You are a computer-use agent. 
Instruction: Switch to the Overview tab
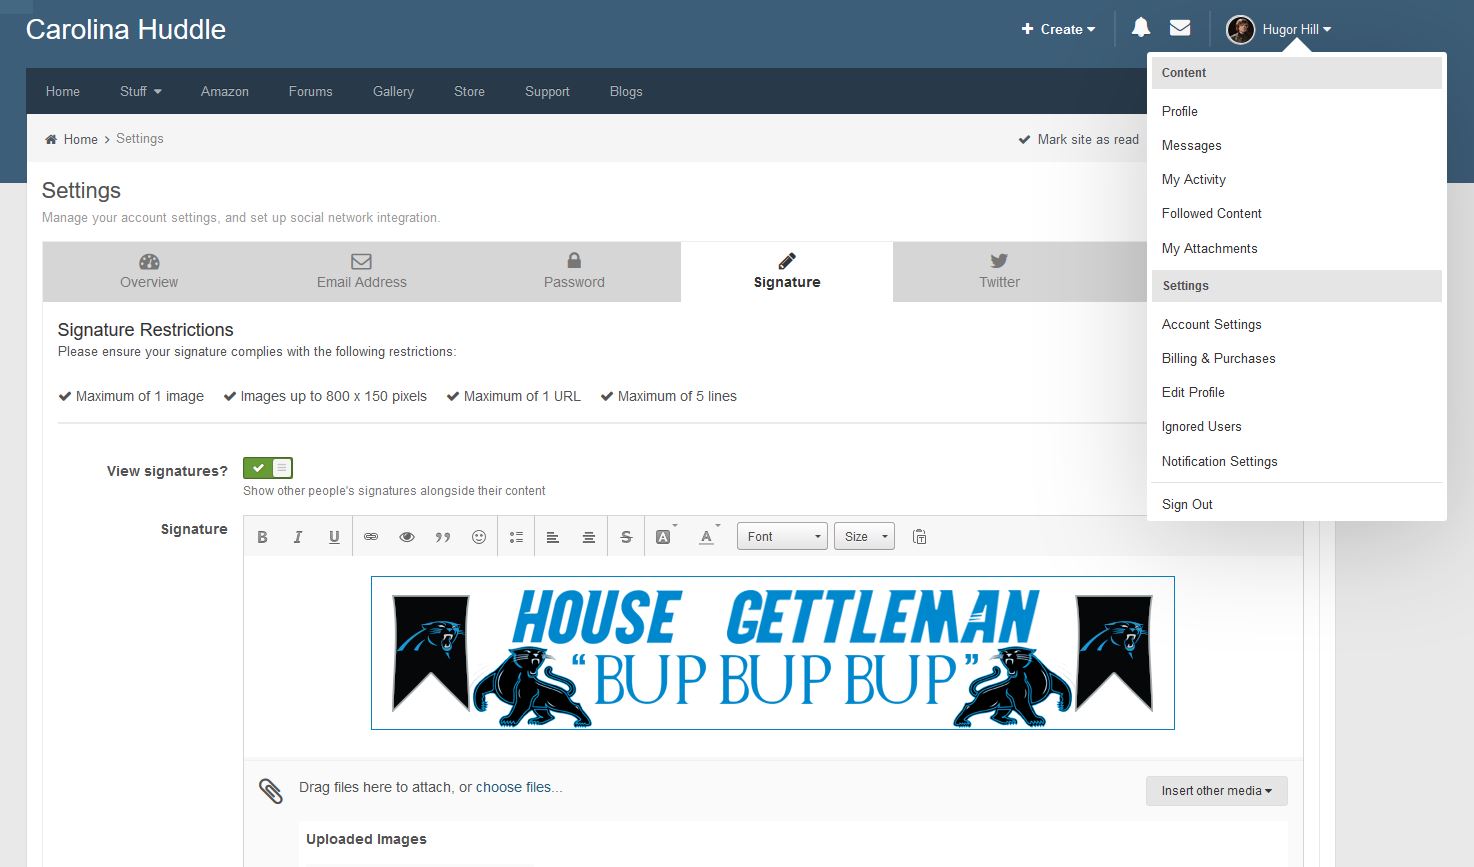[x=149, y=271]
